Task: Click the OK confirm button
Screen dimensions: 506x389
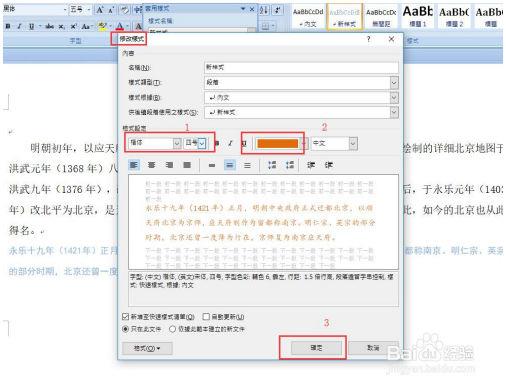Action: (316, 348)
